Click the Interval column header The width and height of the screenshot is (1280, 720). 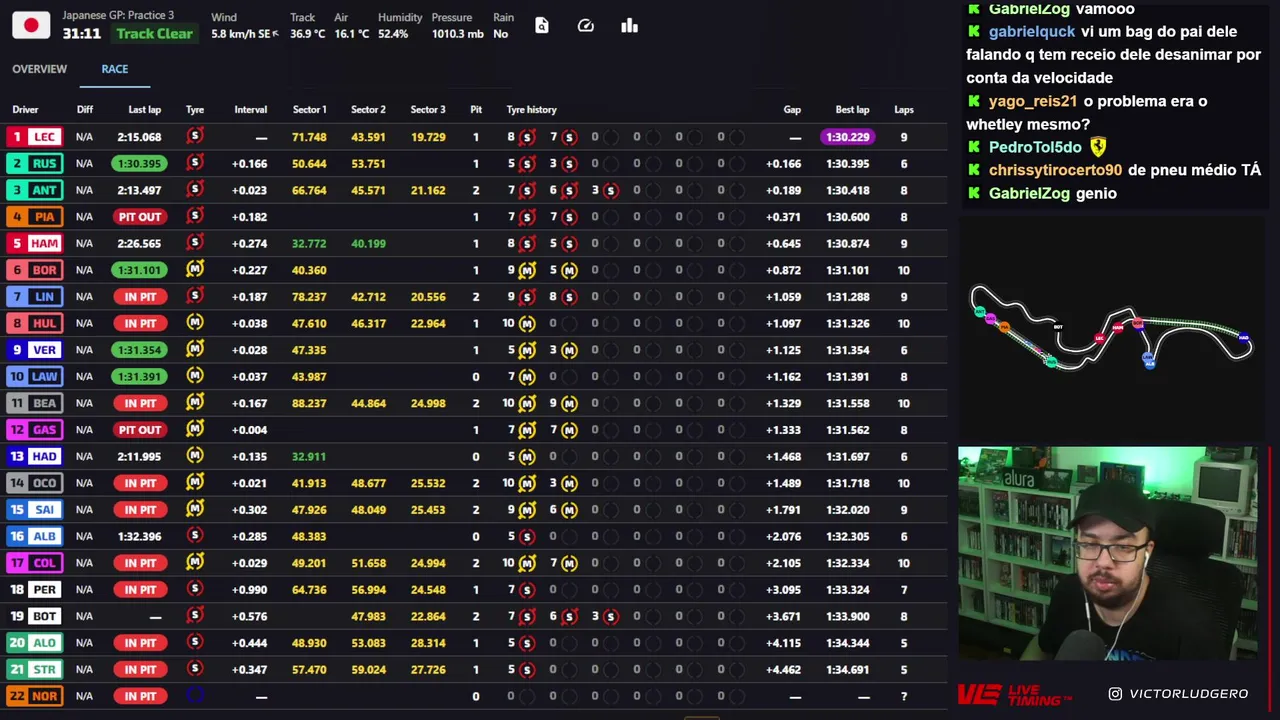click(251, 110)
